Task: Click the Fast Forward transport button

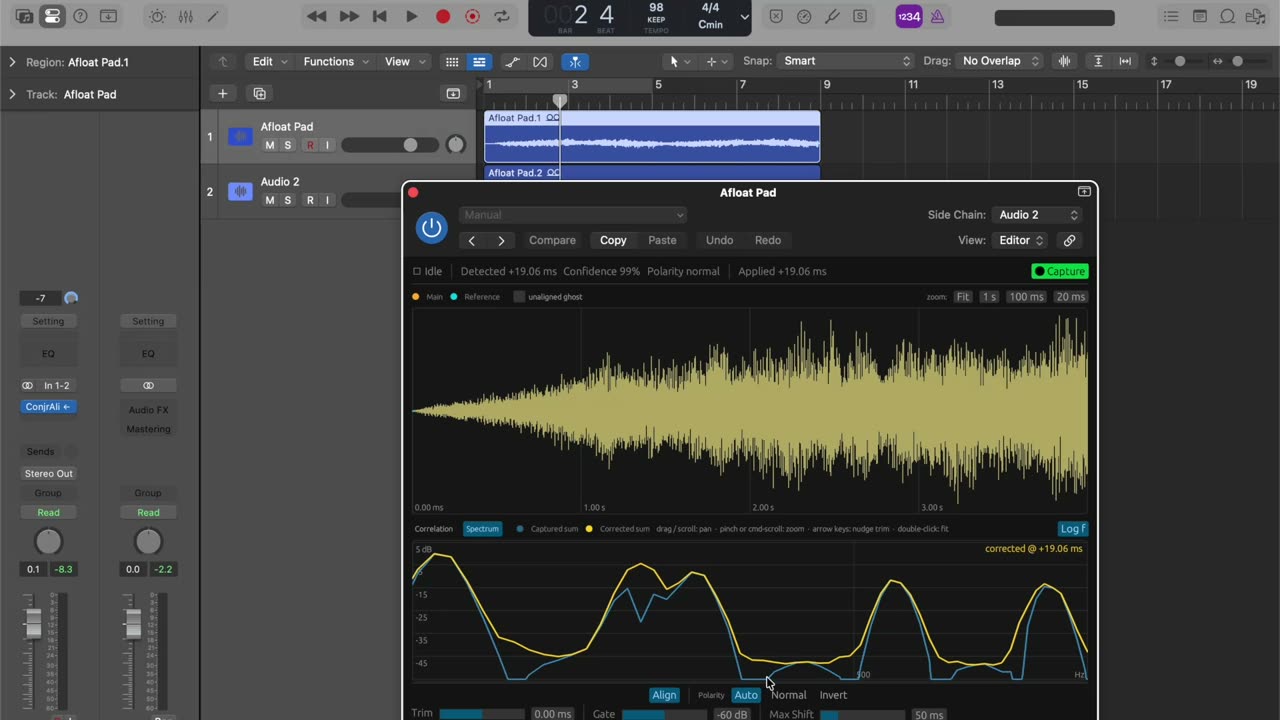Action: click(349, 16)
